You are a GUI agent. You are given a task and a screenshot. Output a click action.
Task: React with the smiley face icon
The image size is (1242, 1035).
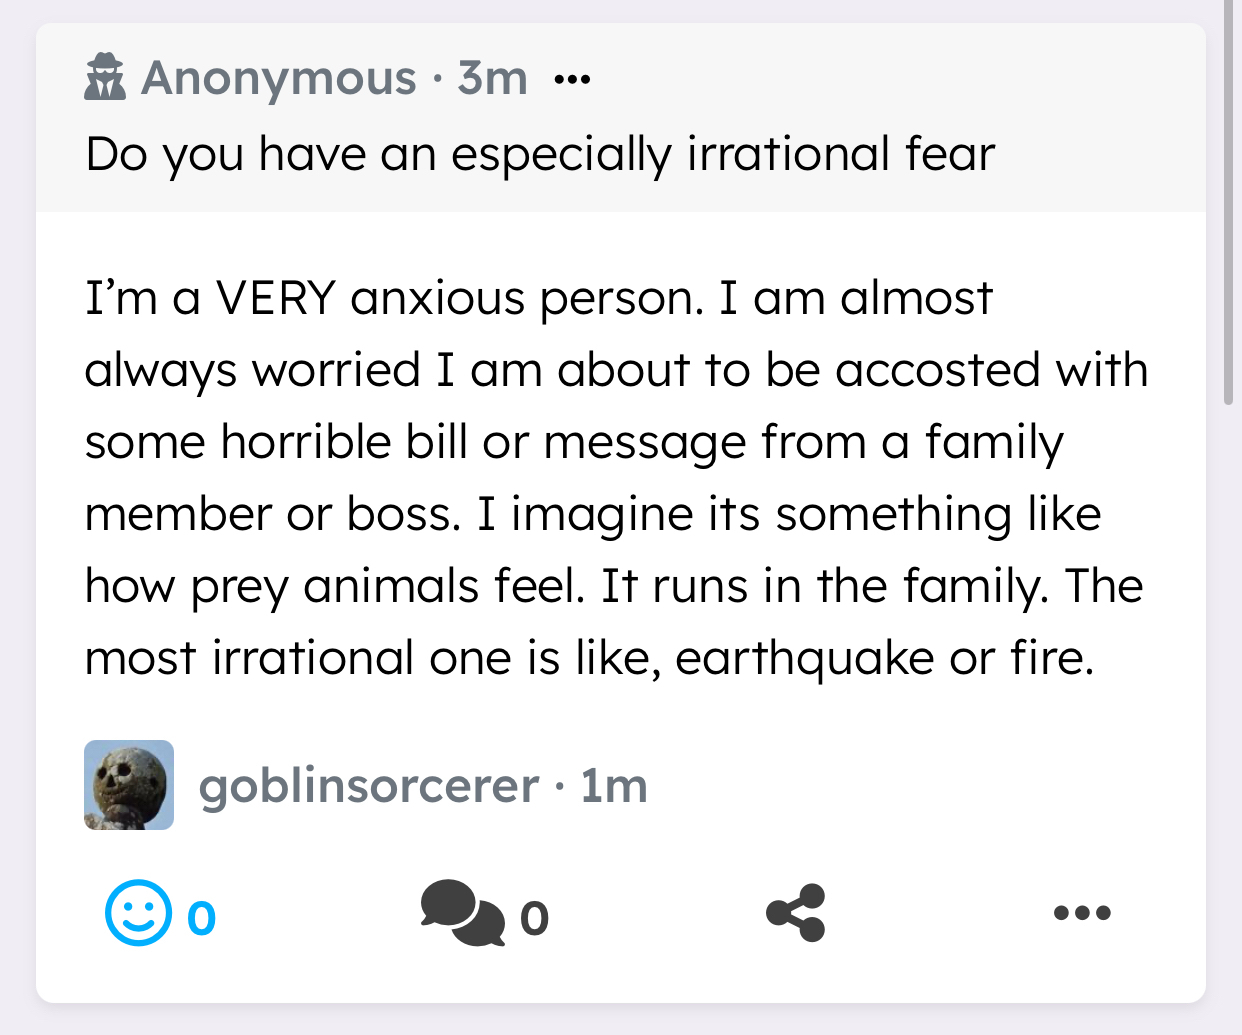pyautogui.click(x=137, y=913)
